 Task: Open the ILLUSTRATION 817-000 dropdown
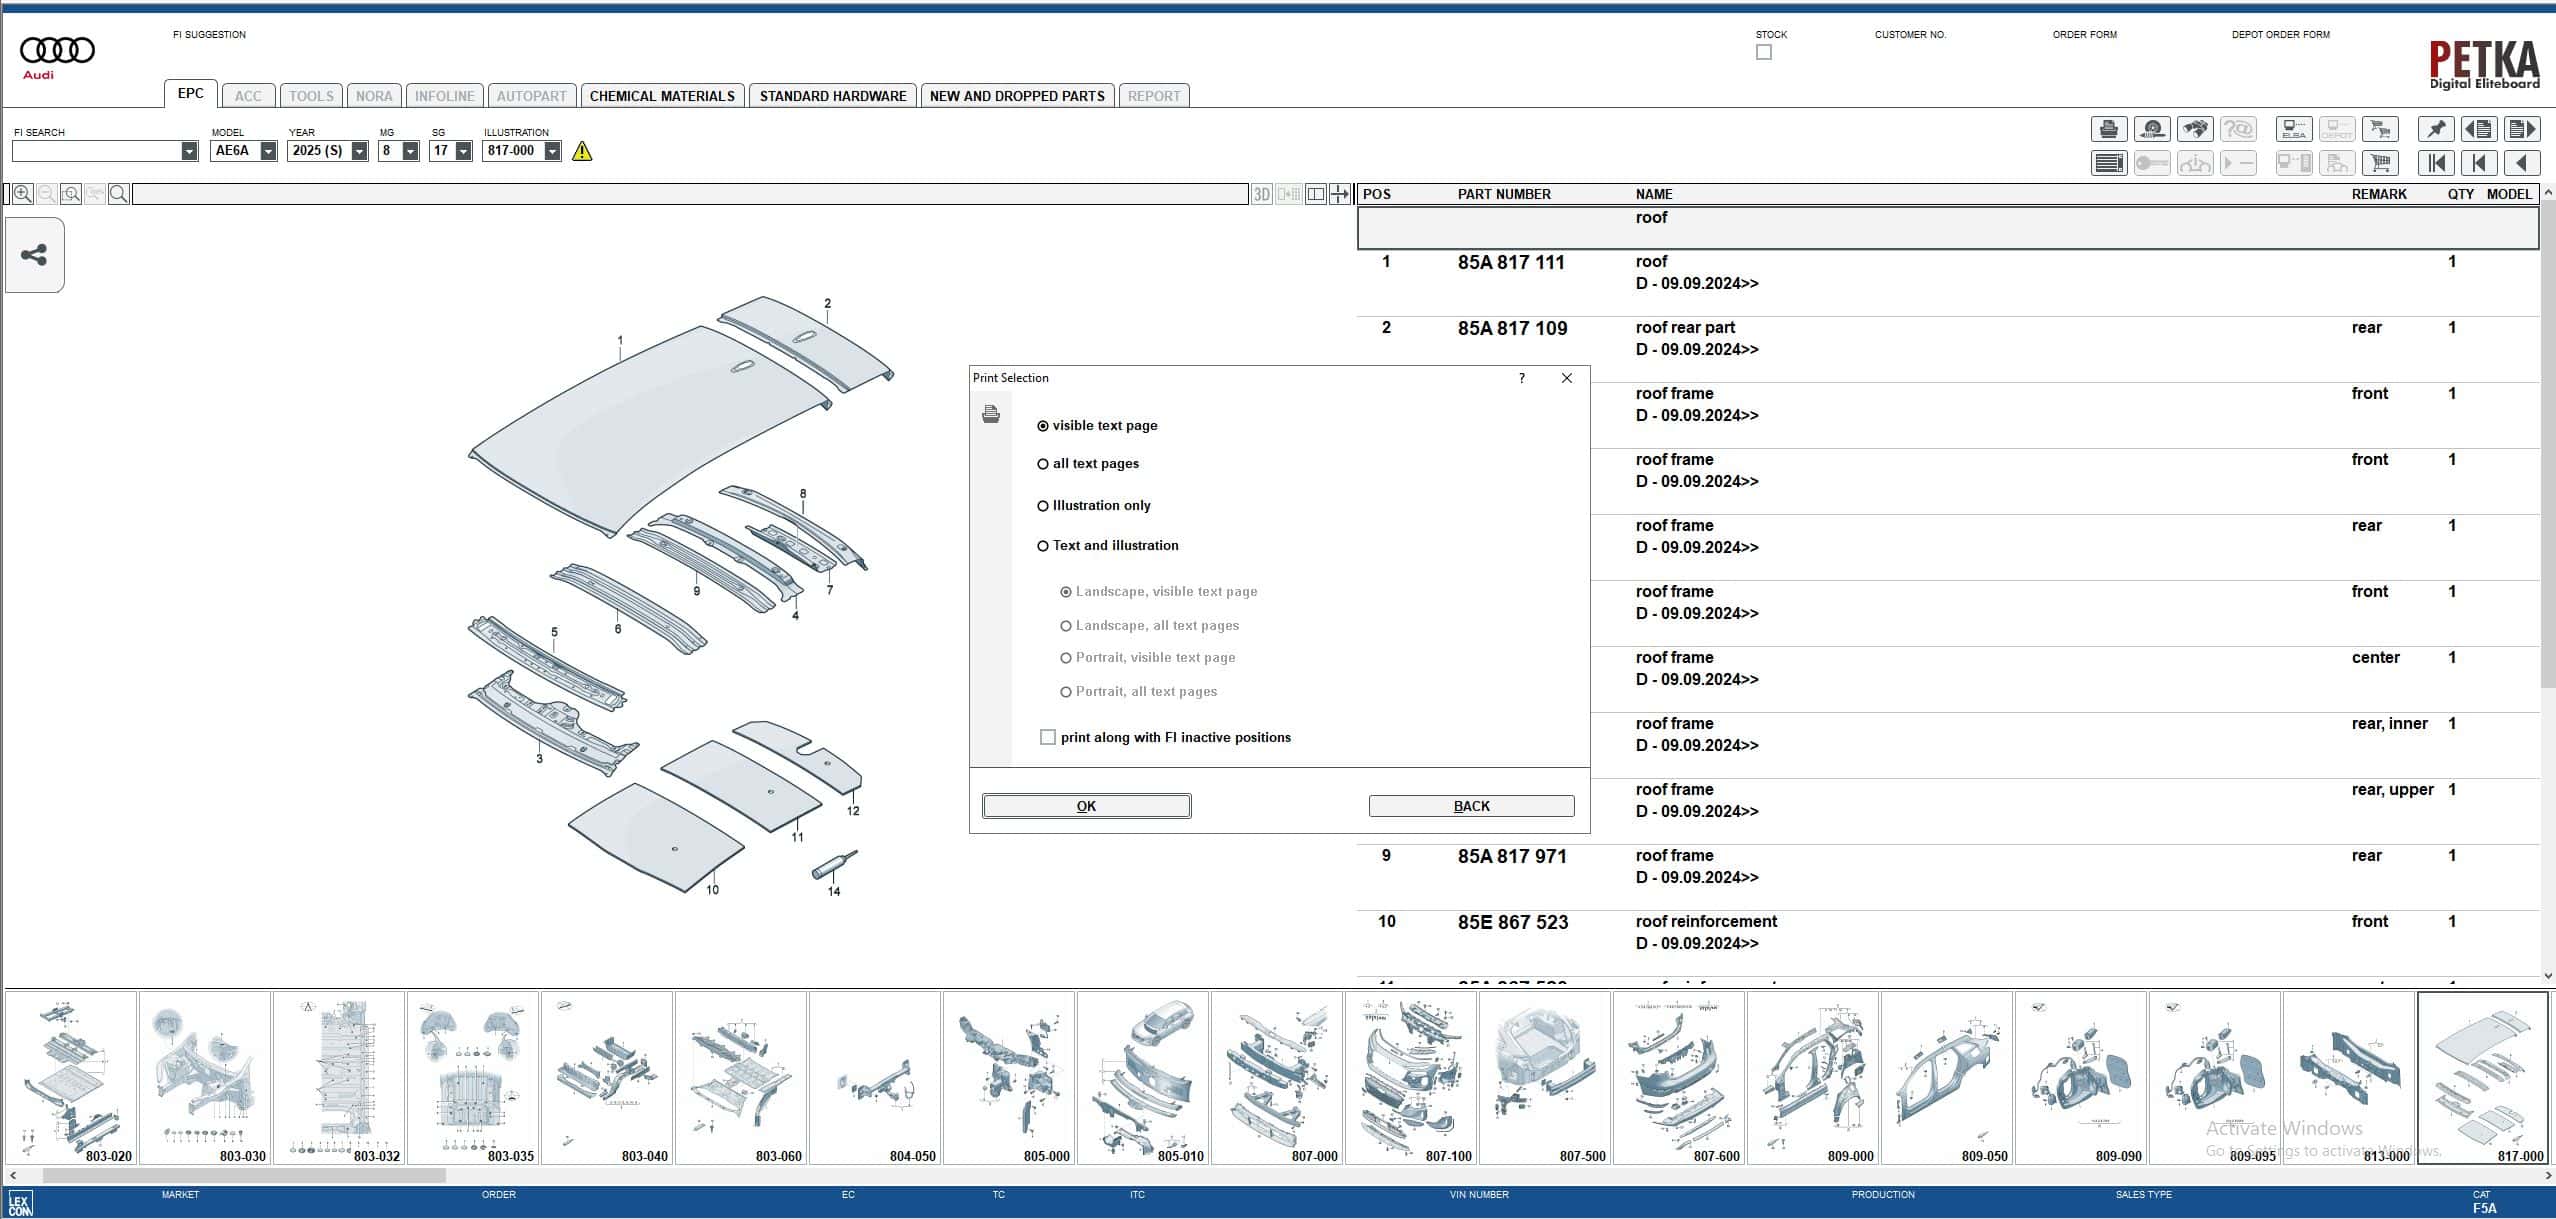tap(552, 151)
